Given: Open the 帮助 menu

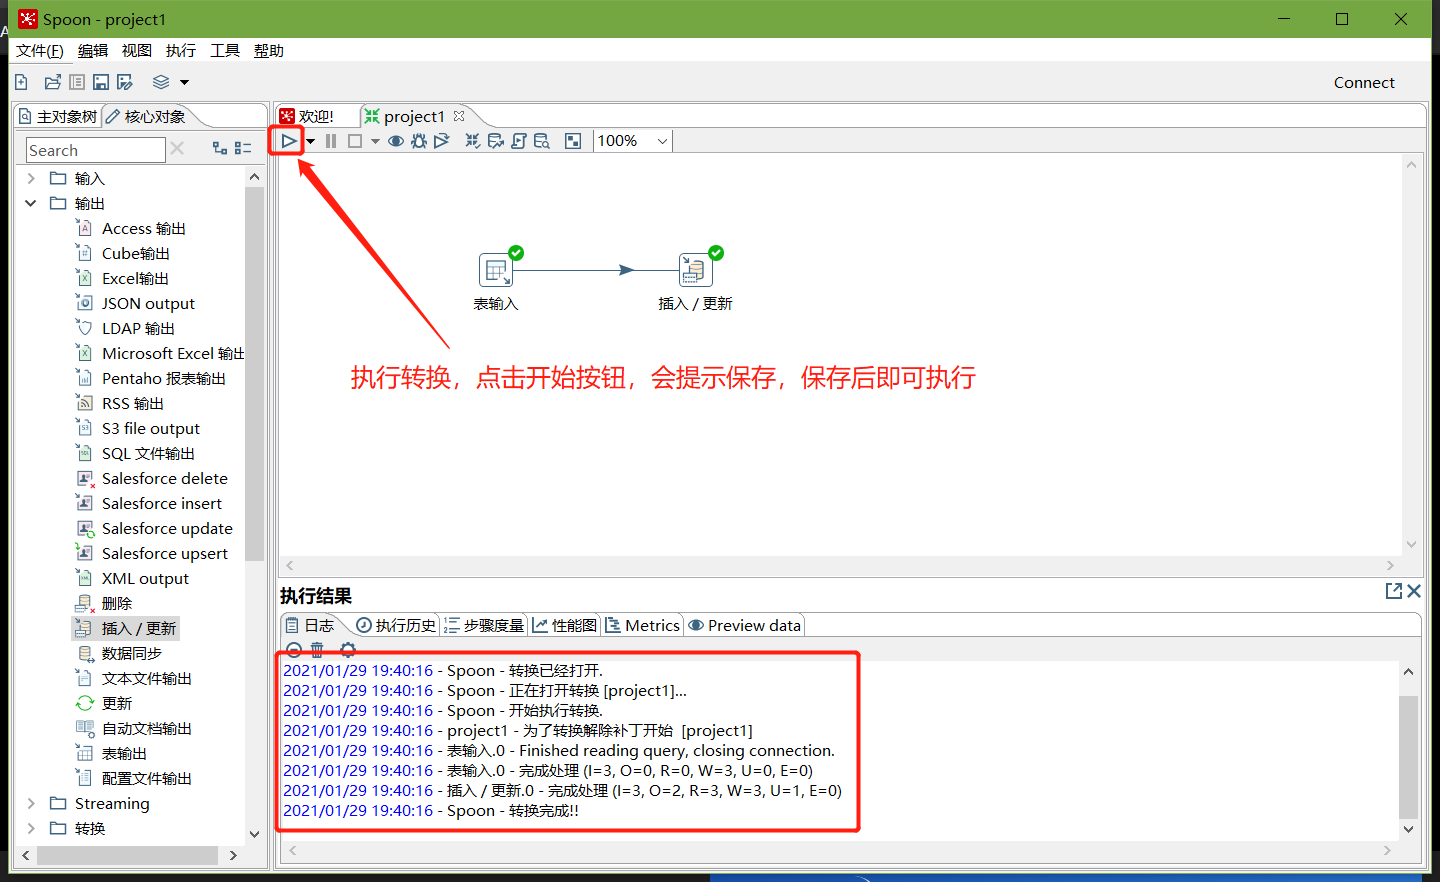Looking at the screenshot, I should pos(269,51).
